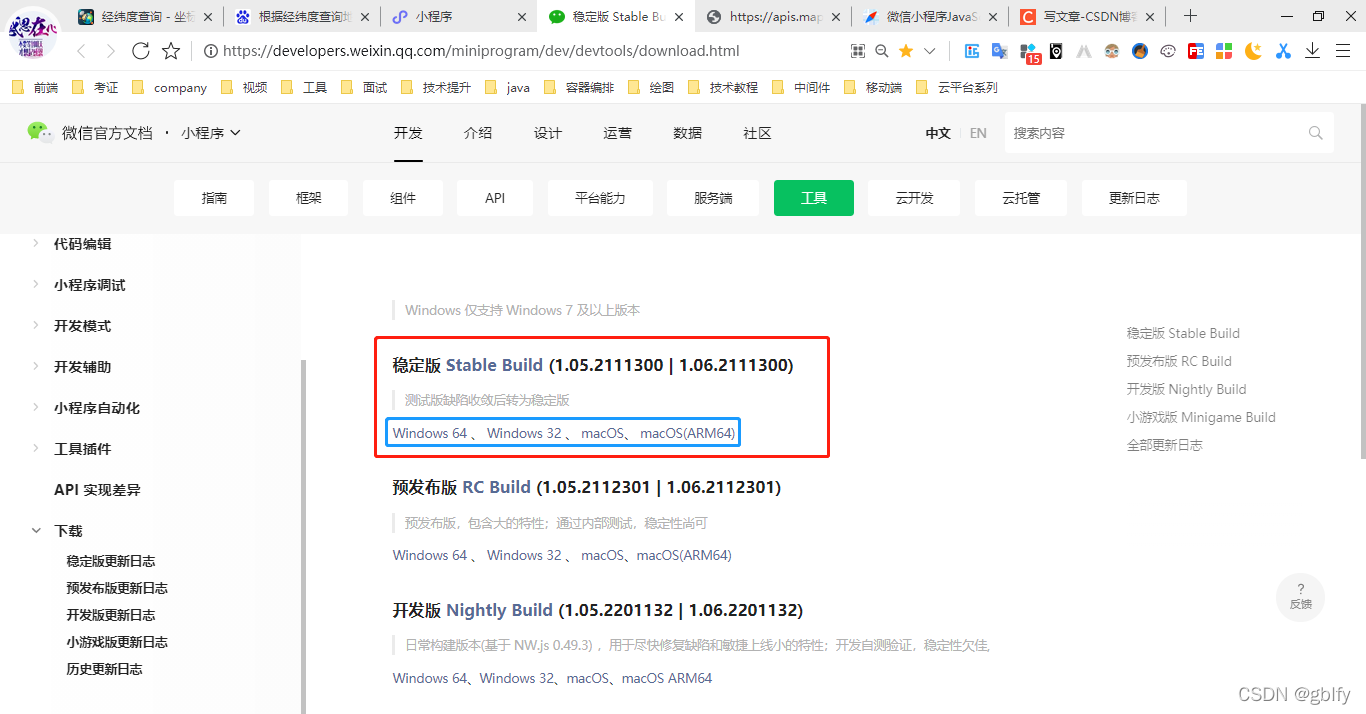Click the 搜索内容 search input
This screenshot has height=714, width=1366.
1155,133
